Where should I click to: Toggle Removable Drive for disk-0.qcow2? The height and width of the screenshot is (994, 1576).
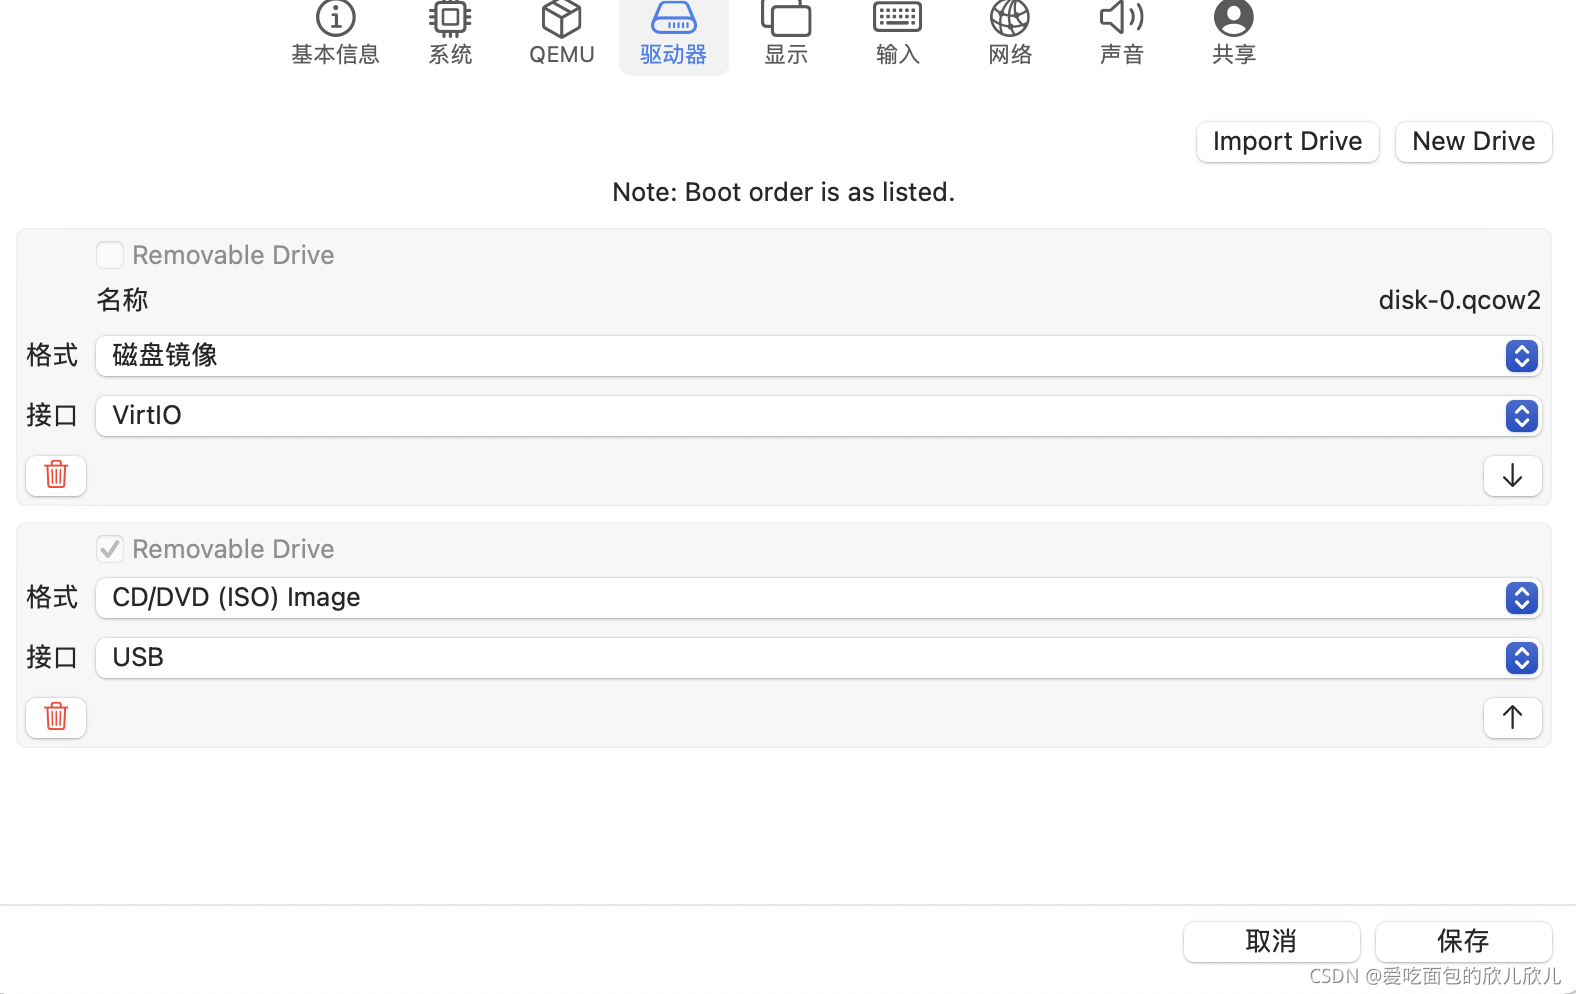[x=110, y=255]
